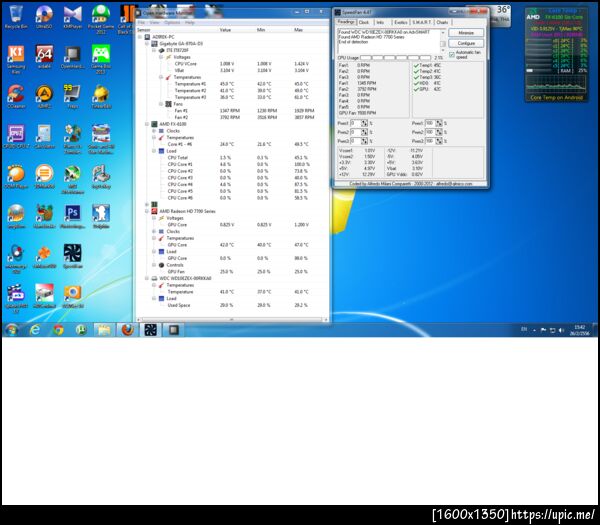Expand Clocks under AMD FX-6100
Viewport: 600px width, 525px height.
pyautogui.click(x=154, y=131)
